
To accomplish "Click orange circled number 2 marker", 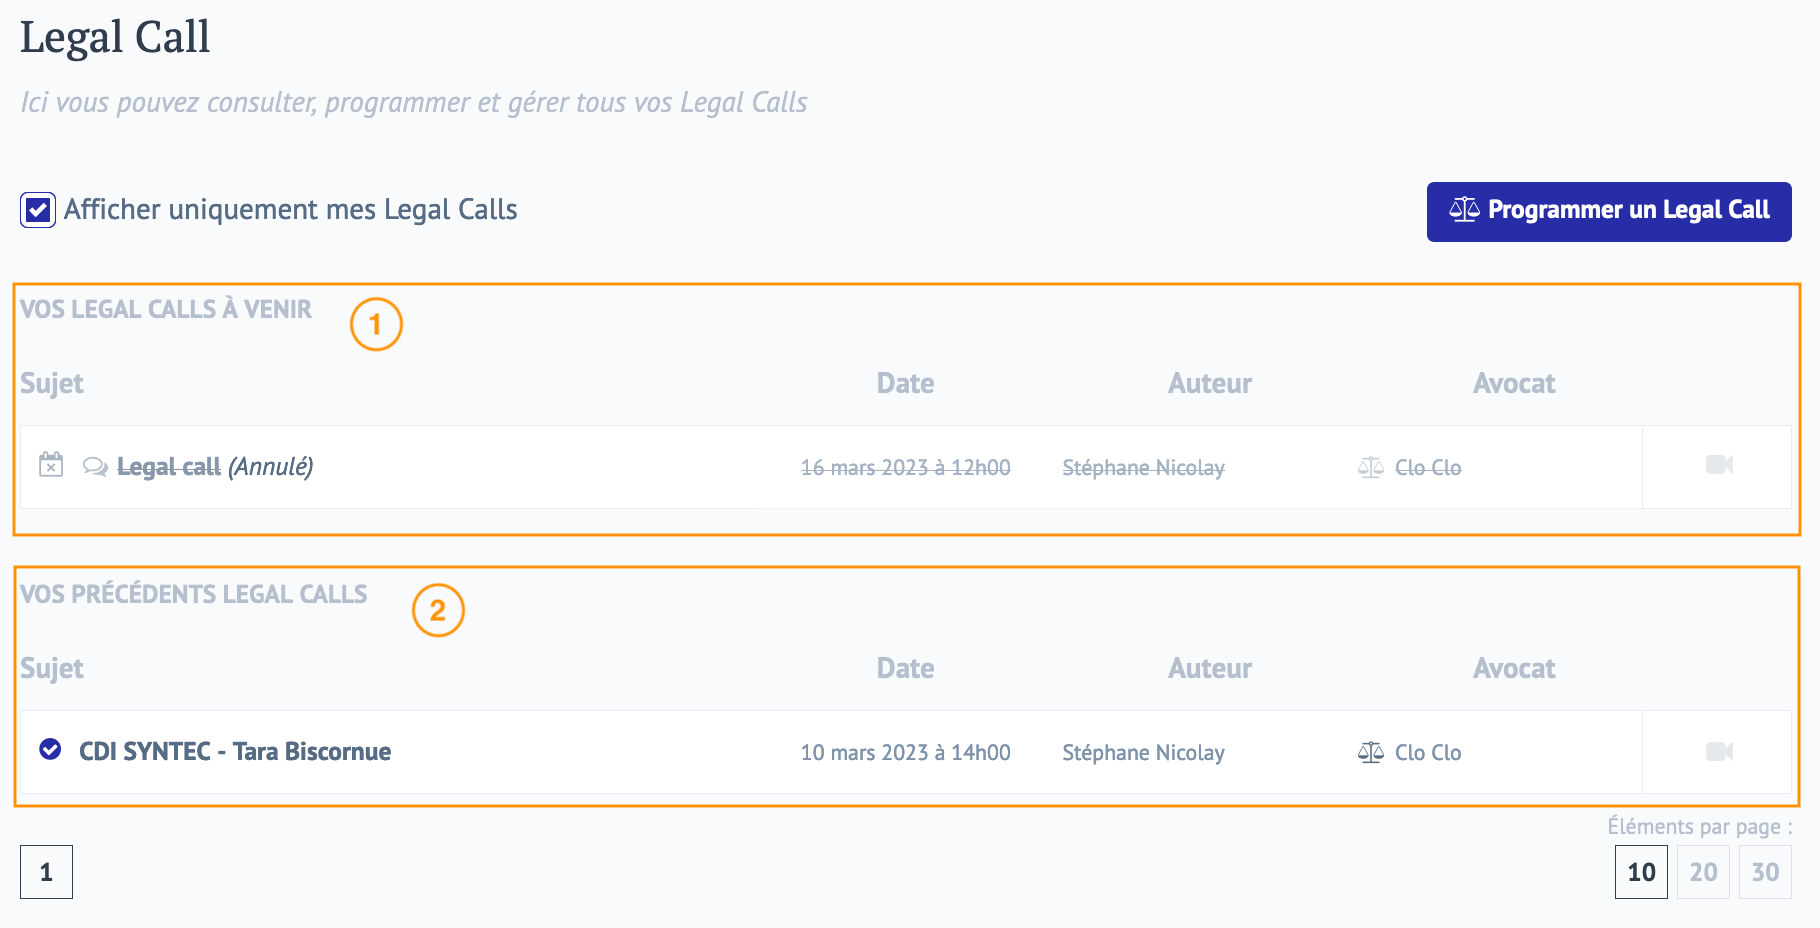I will click(x=438, y=610).
